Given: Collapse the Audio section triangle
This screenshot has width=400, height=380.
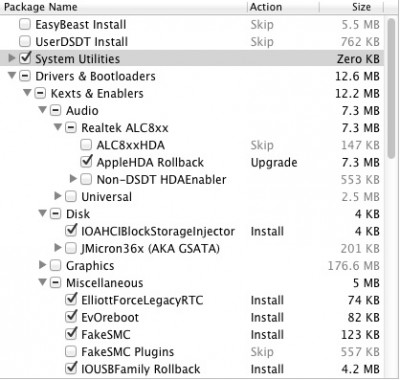Looking at the screenshot, I should pos(43,110).
